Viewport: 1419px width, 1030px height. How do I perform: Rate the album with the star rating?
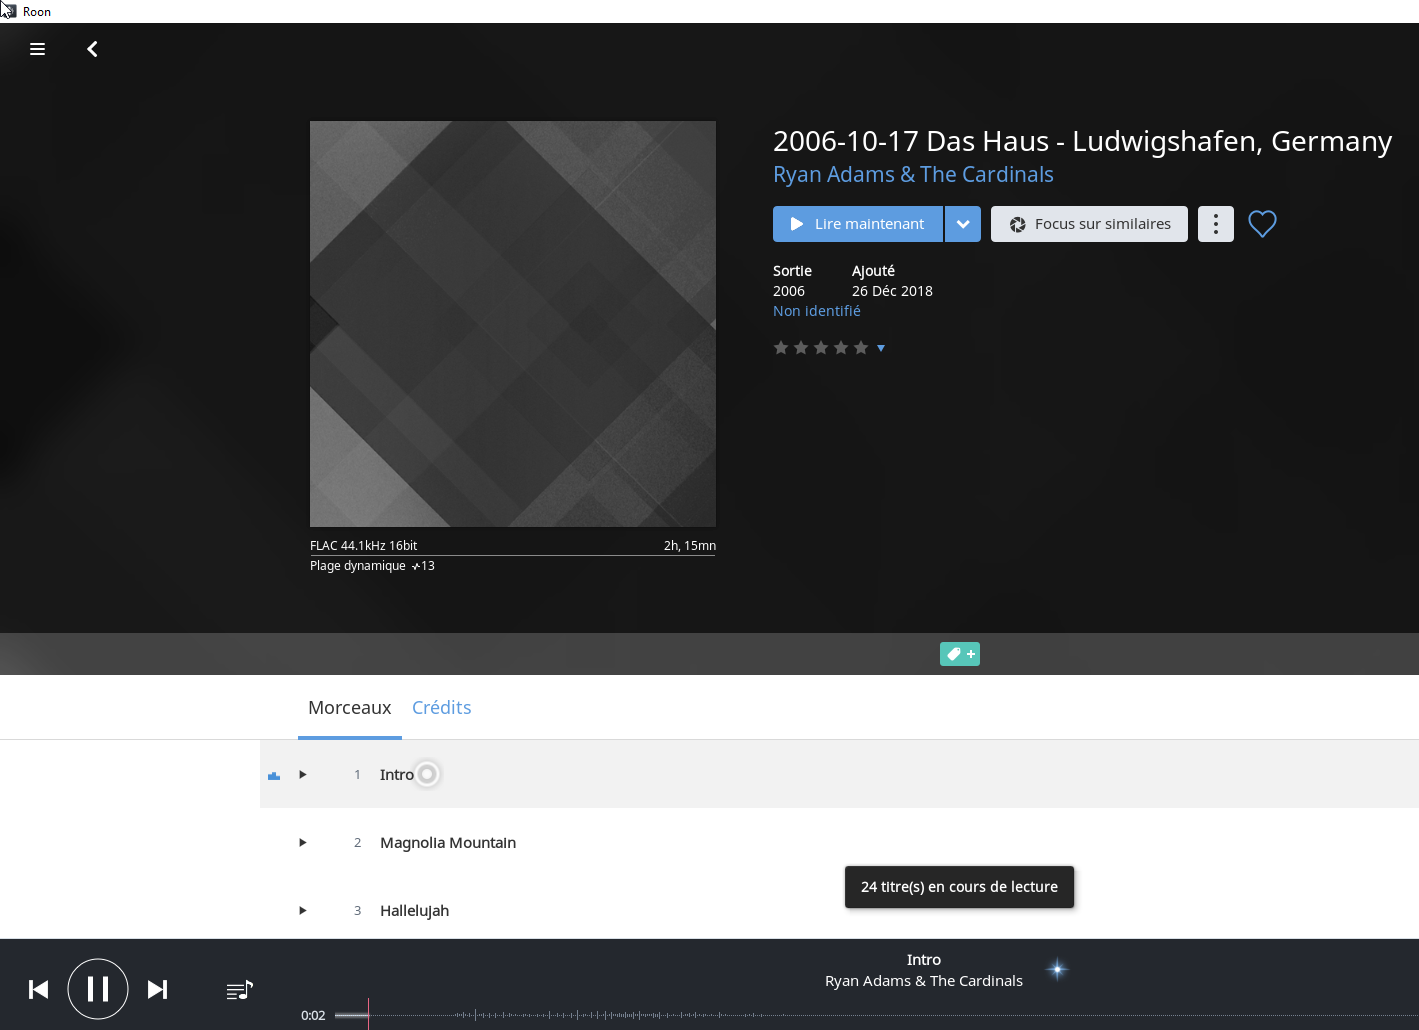pyautogui.click(x=821, y=348)
